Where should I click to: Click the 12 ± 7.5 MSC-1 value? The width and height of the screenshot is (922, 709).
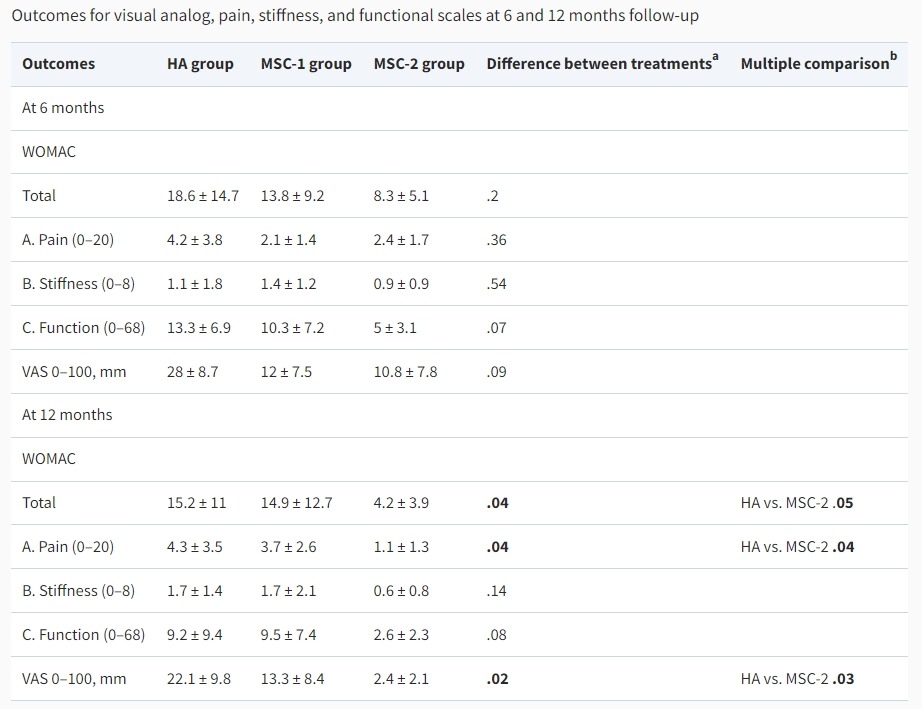[x=286, y=372]
